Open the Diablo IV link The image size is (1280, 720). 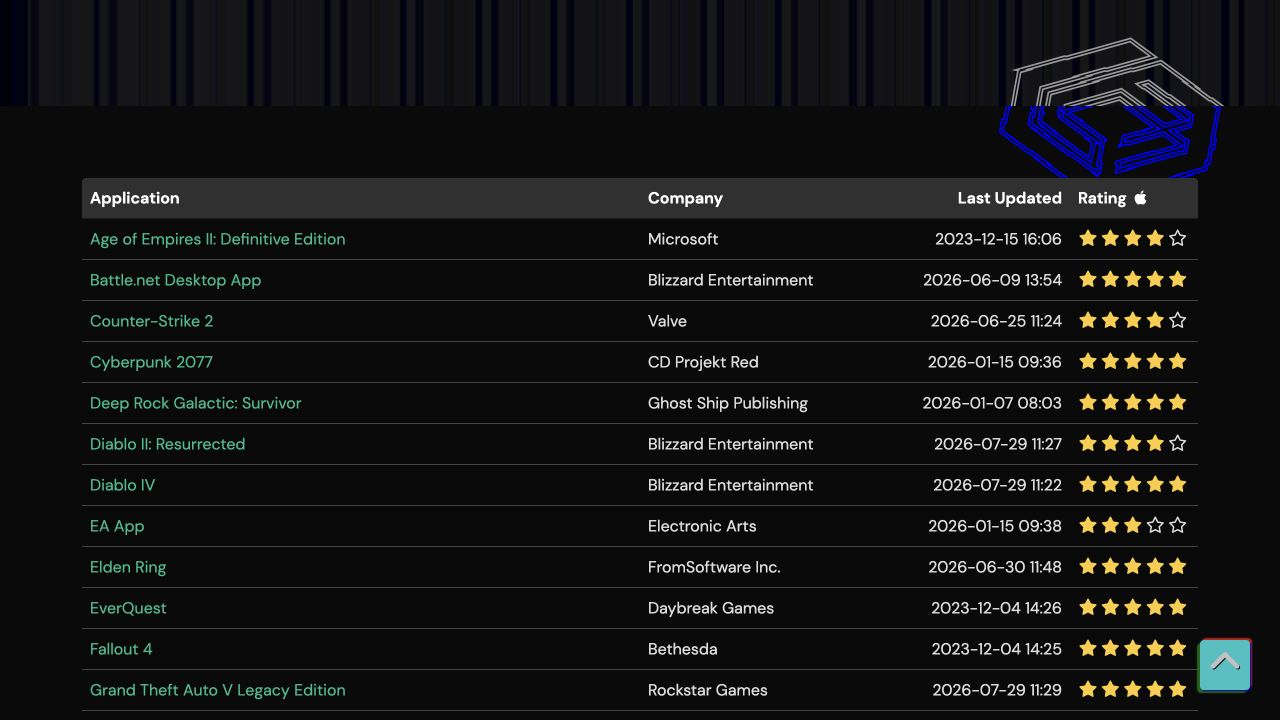[x=123, y=485]
